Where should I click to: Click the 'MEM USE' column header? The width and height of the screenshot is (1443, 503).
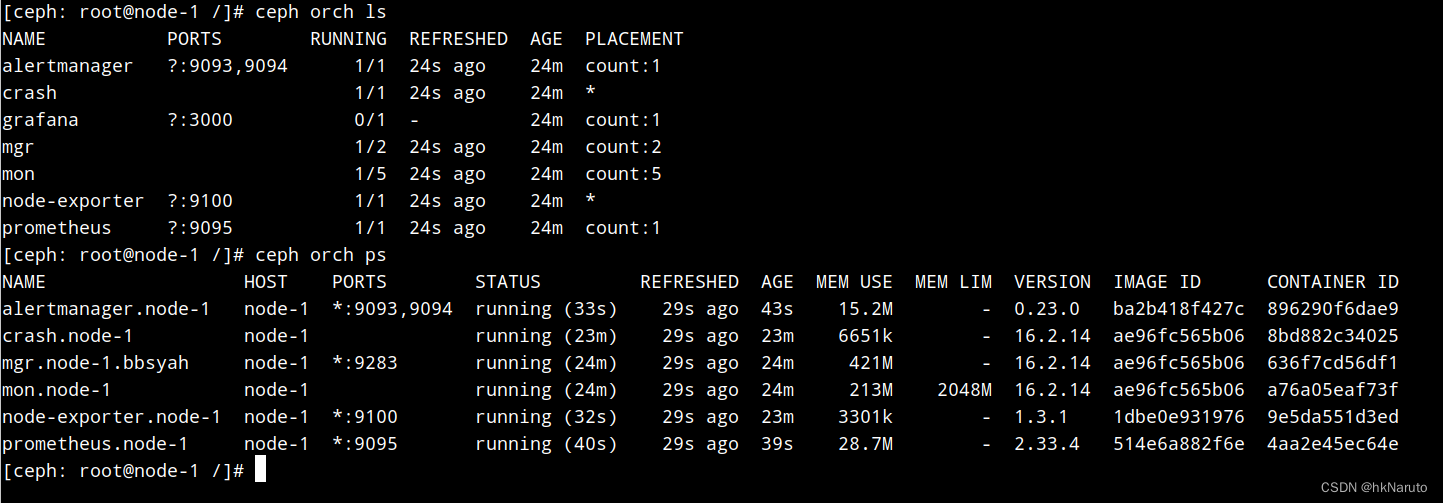pos(854,282)
